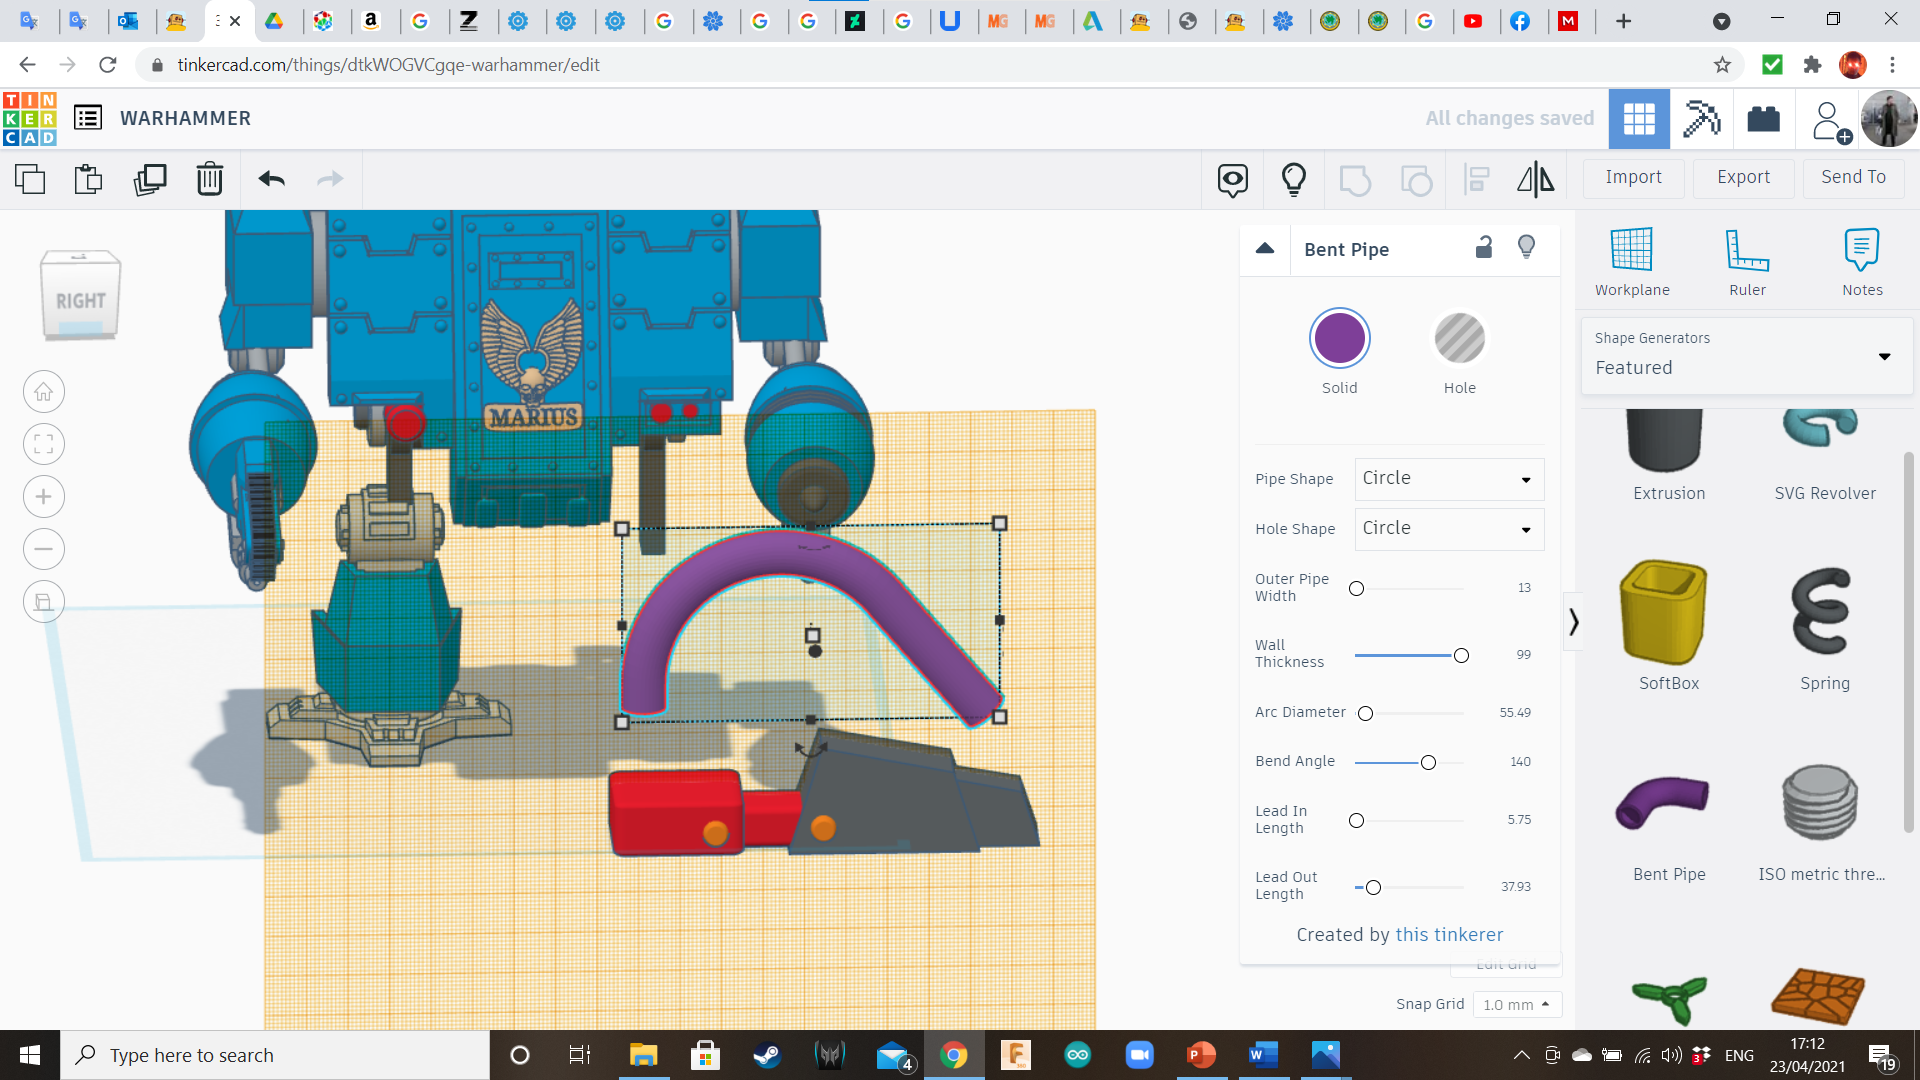Set the shape to Hole
The image size is (1920, 1080).
[1459, 340]
